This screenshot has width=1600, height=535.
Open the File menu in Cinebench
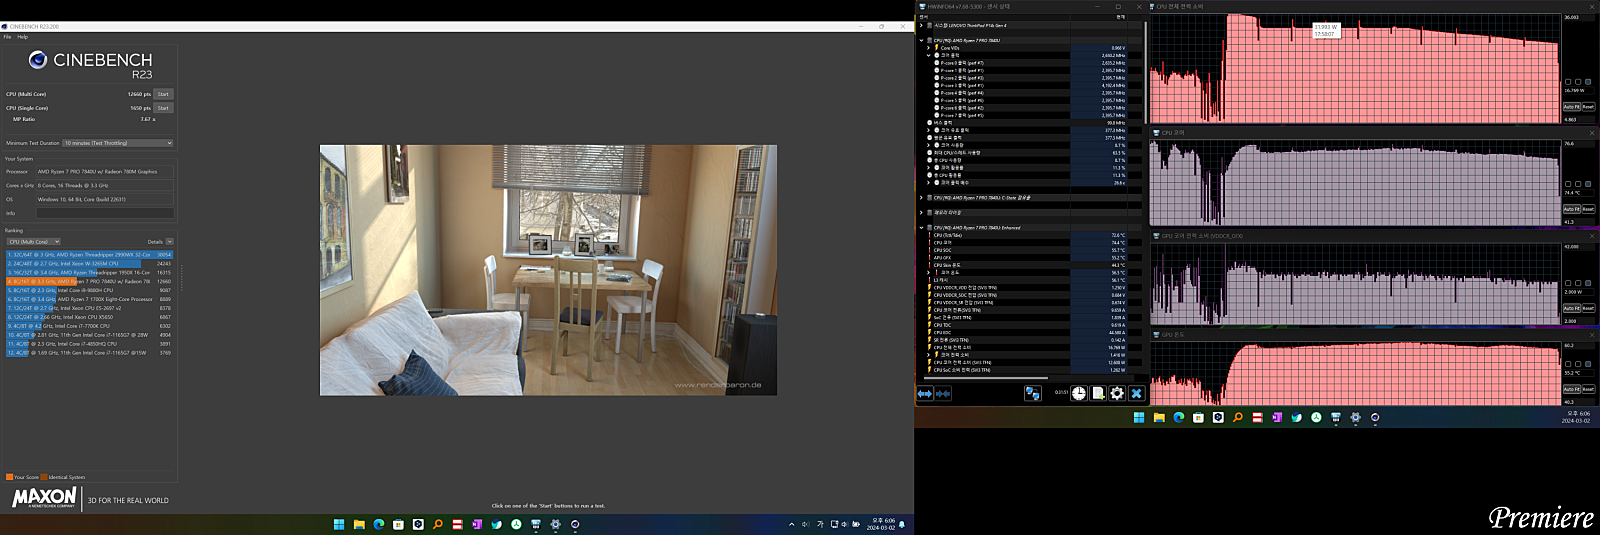click(7, 37)
